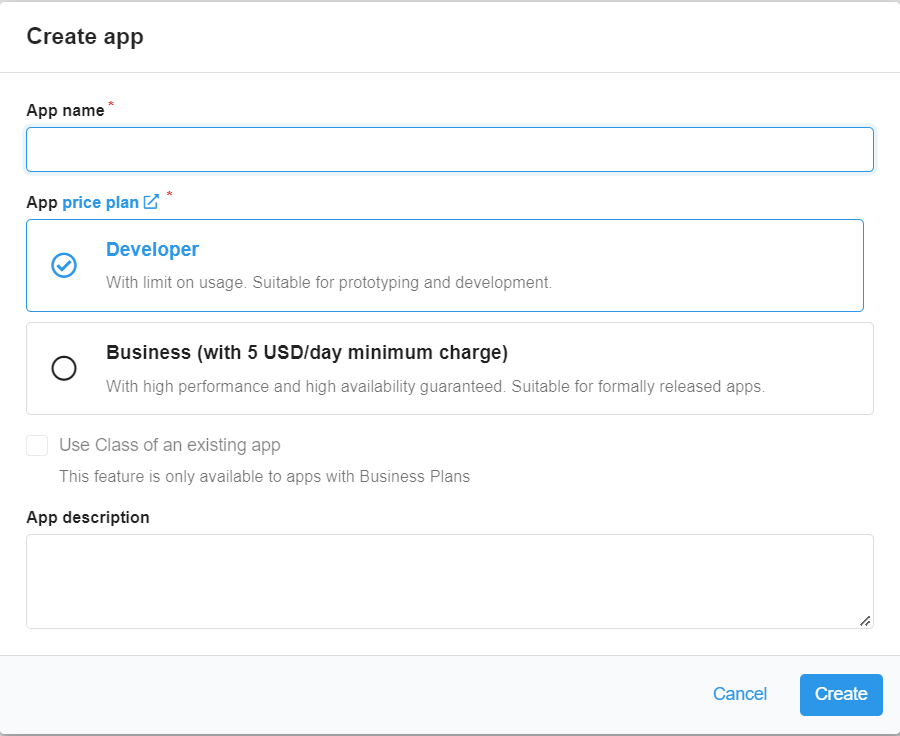Click the Business plan option card
Viewport: 900px width, 736px height.
pos(450,368)
